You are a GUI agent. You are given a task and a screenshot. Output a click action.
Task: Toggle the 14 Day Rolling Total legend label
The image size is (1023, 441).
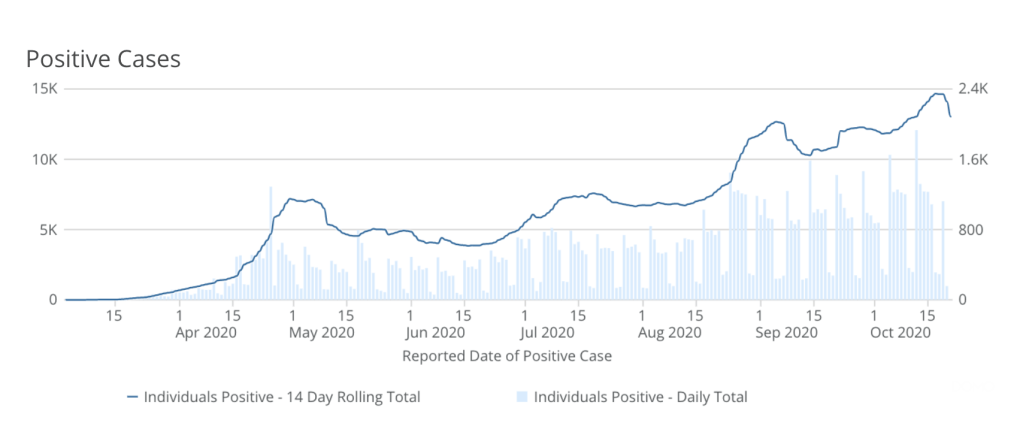click(282, 397)
